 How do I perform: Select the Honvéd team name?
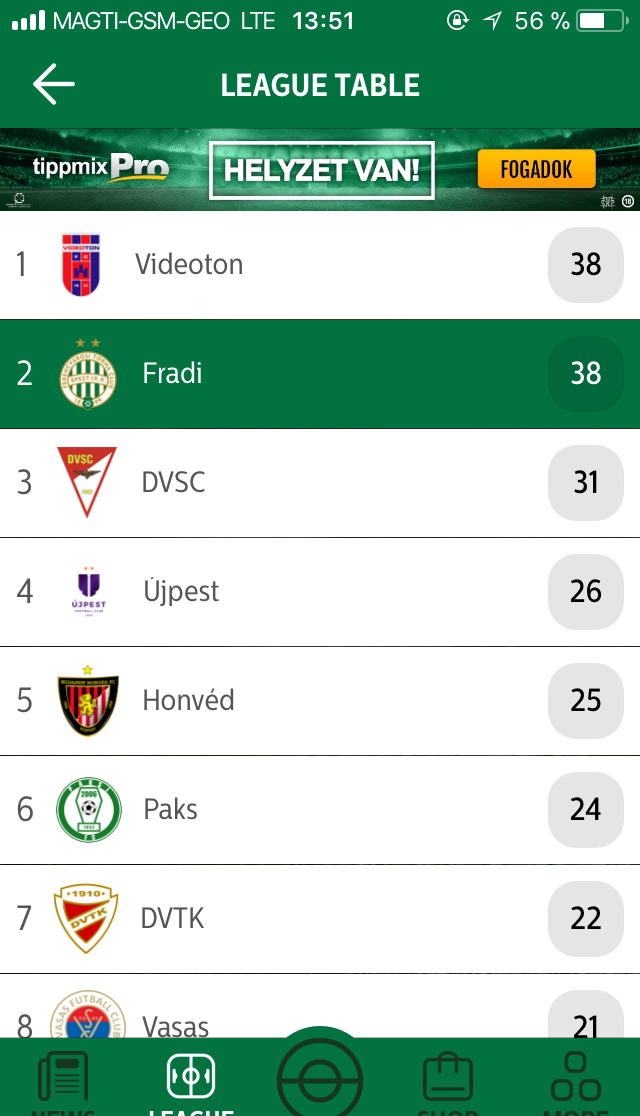(188, 700)
